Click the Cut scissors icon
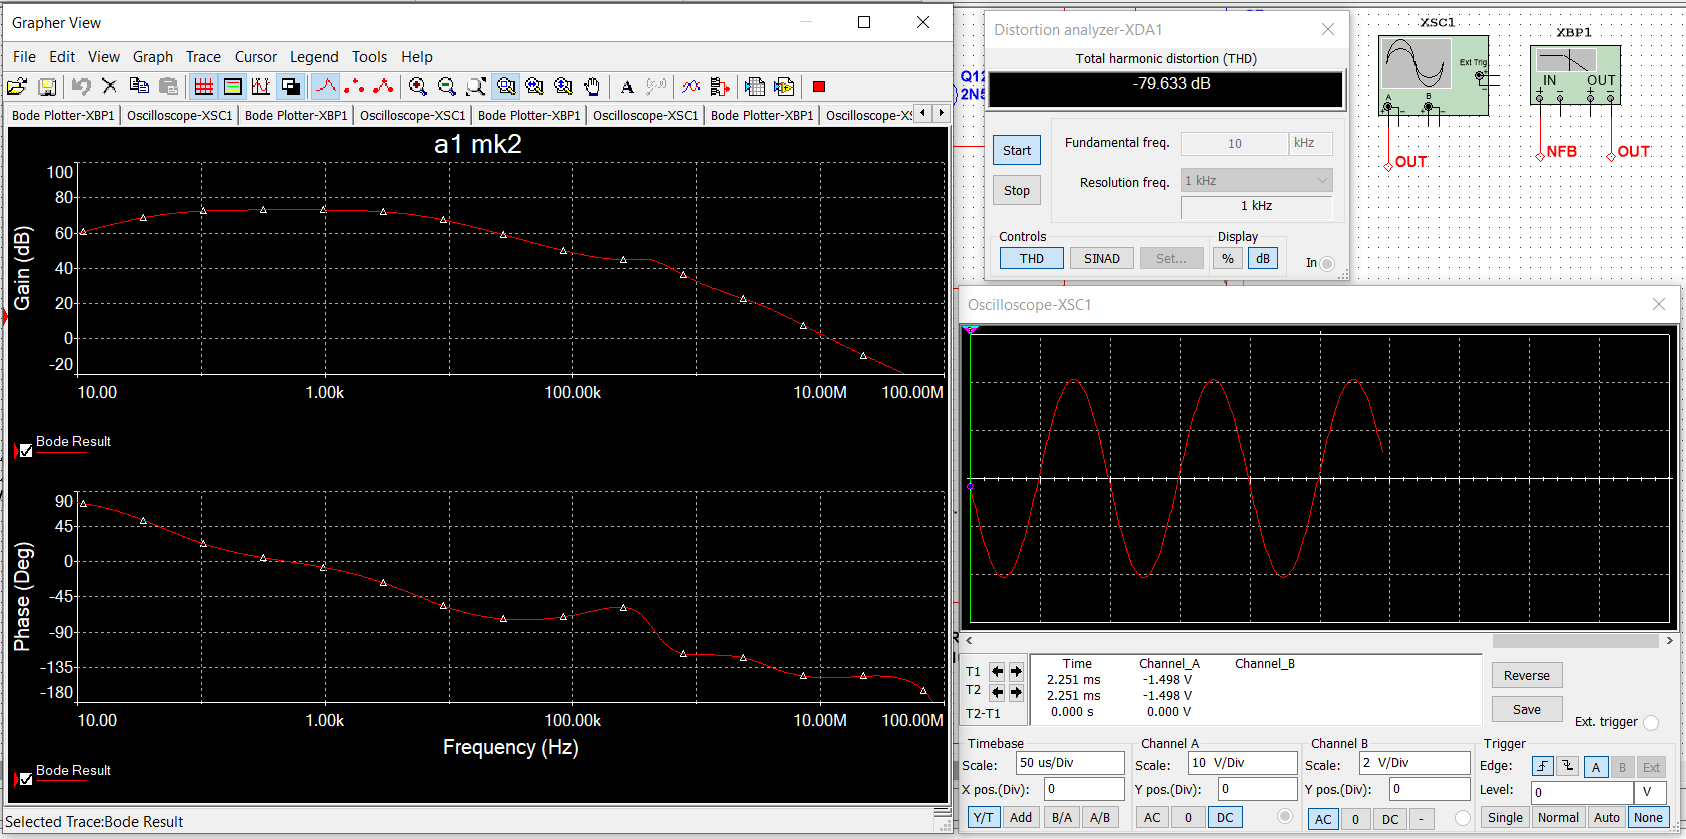The height and width of the screenshot is (839, 1686). [x=110, y=87]
